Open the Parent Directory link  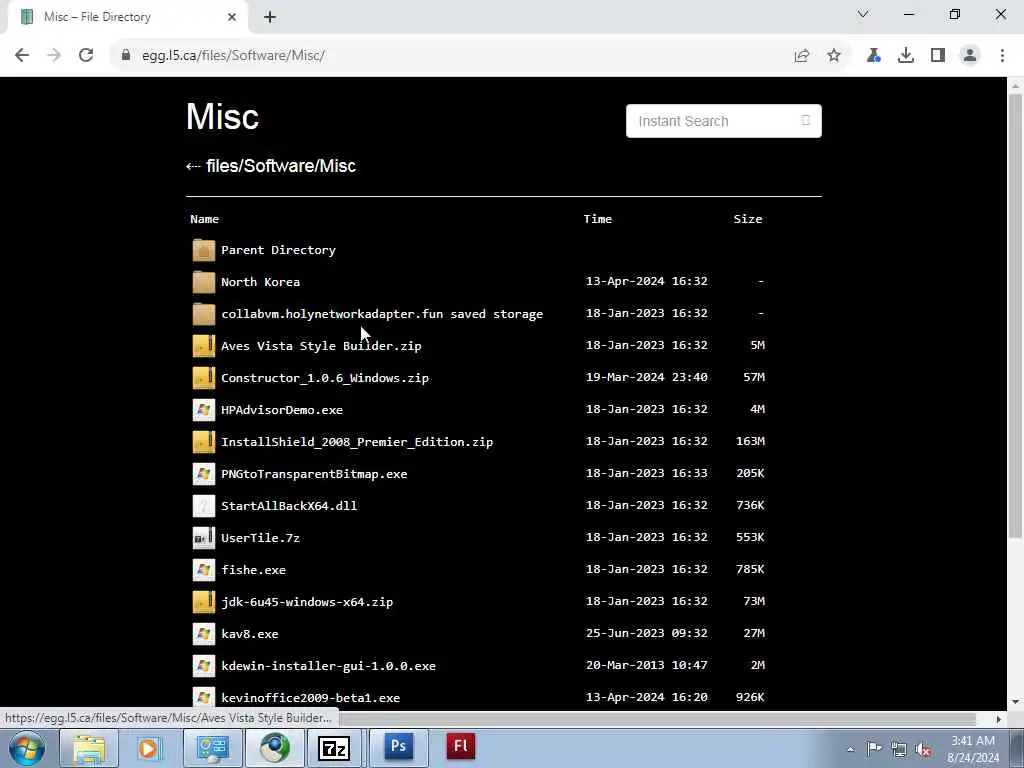[278, 250]
